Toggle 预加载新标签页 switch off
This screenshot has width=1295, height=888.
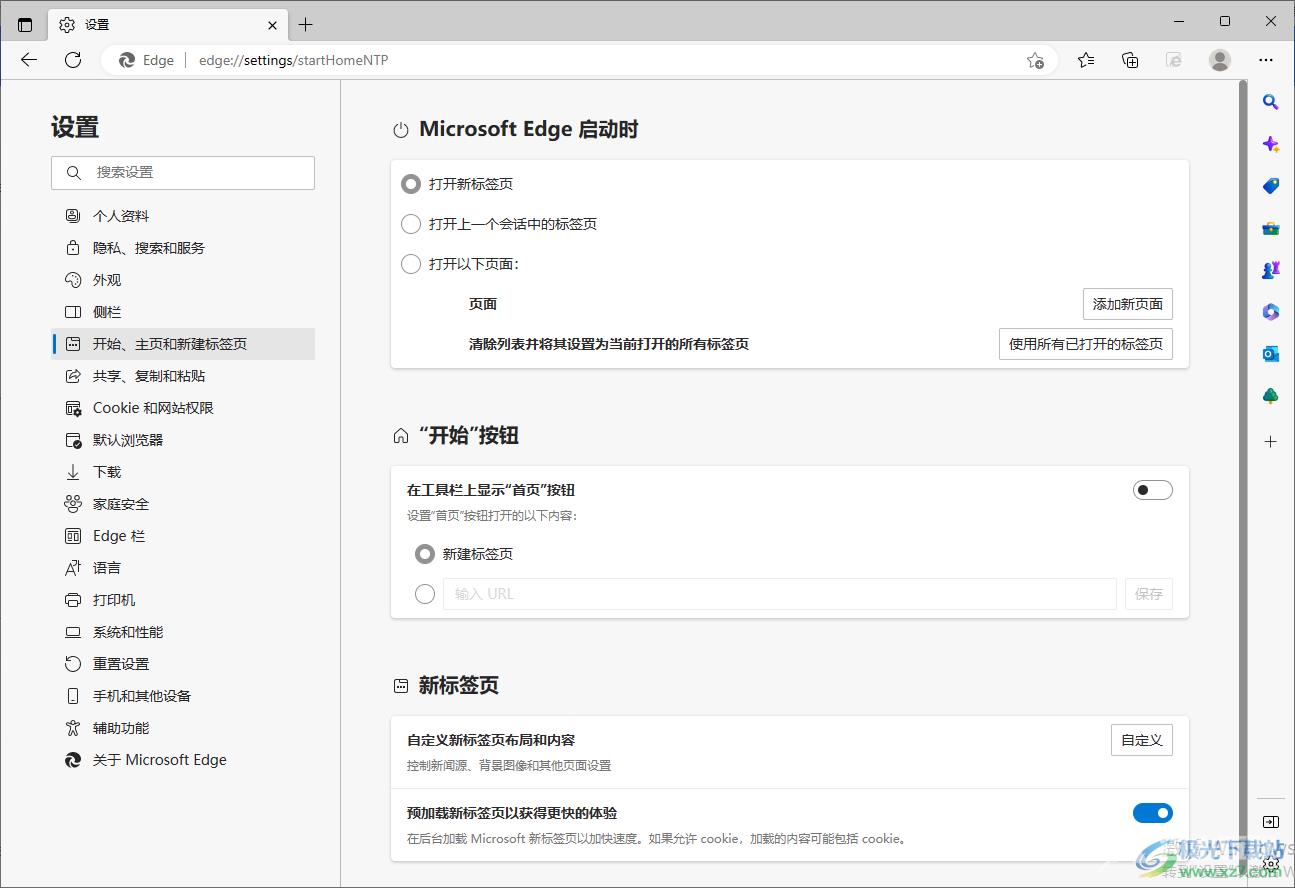click(x=1152, y=813)
